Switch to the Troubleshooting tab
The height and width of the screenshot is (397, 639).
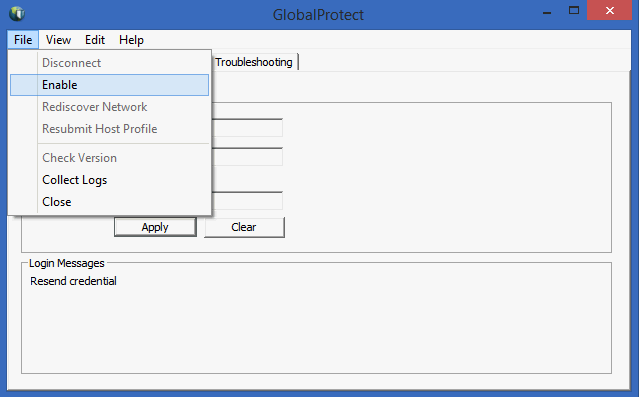(x=254, y=62)
